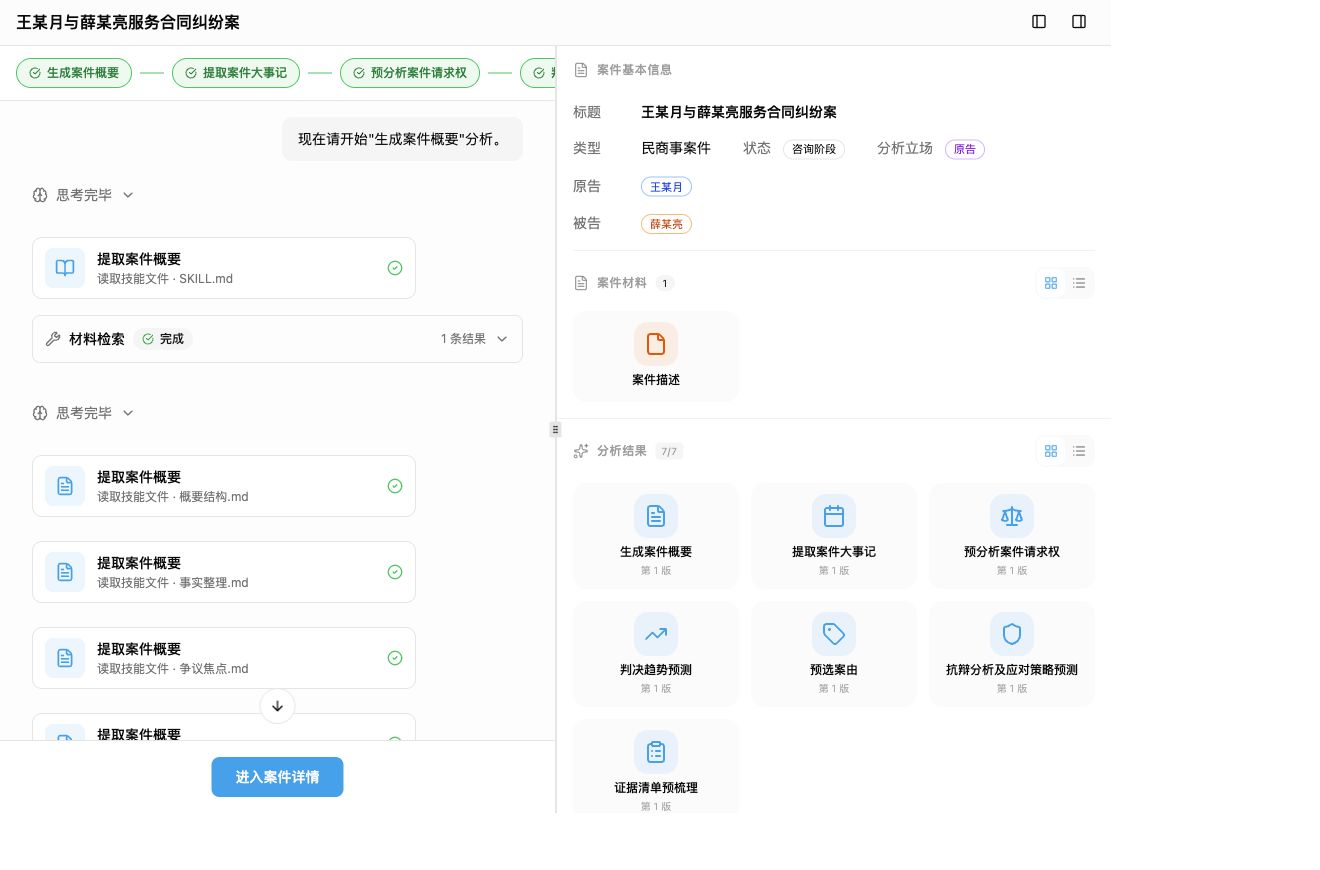Select the 预分析案件请求权 step tab
1320x870 pixels.
click(x=410, y=73)
